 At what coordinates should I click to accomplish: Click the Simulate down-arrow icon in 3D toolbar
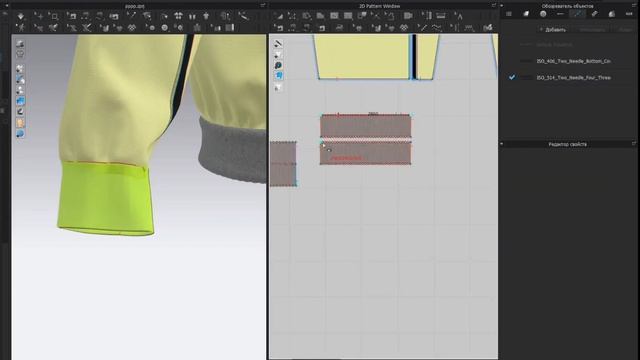tap(21, 16)
